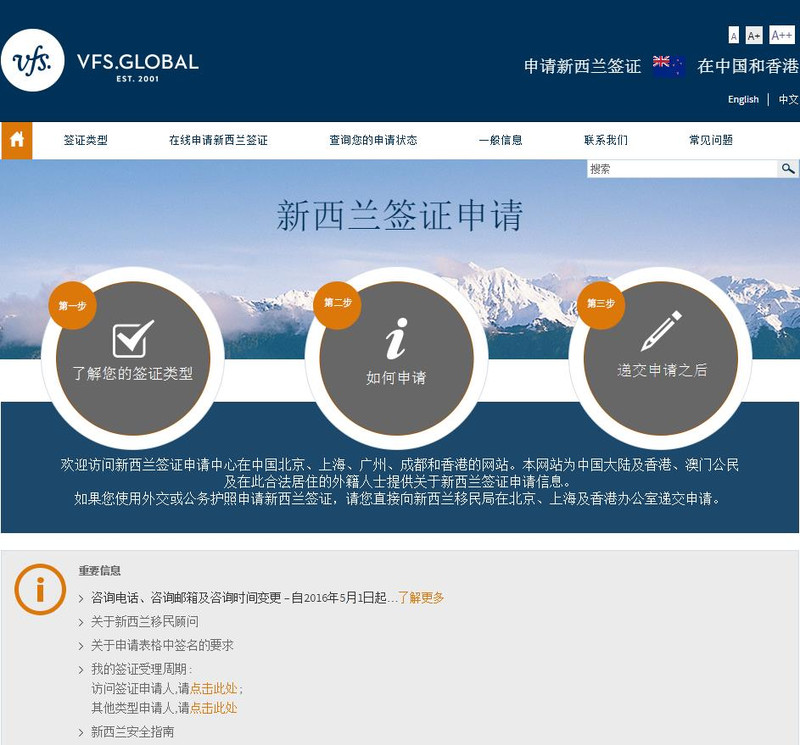The height and width of the screenshot is (745, 800).
Task: Click the 了解更多 link
Action: point(421,598)
